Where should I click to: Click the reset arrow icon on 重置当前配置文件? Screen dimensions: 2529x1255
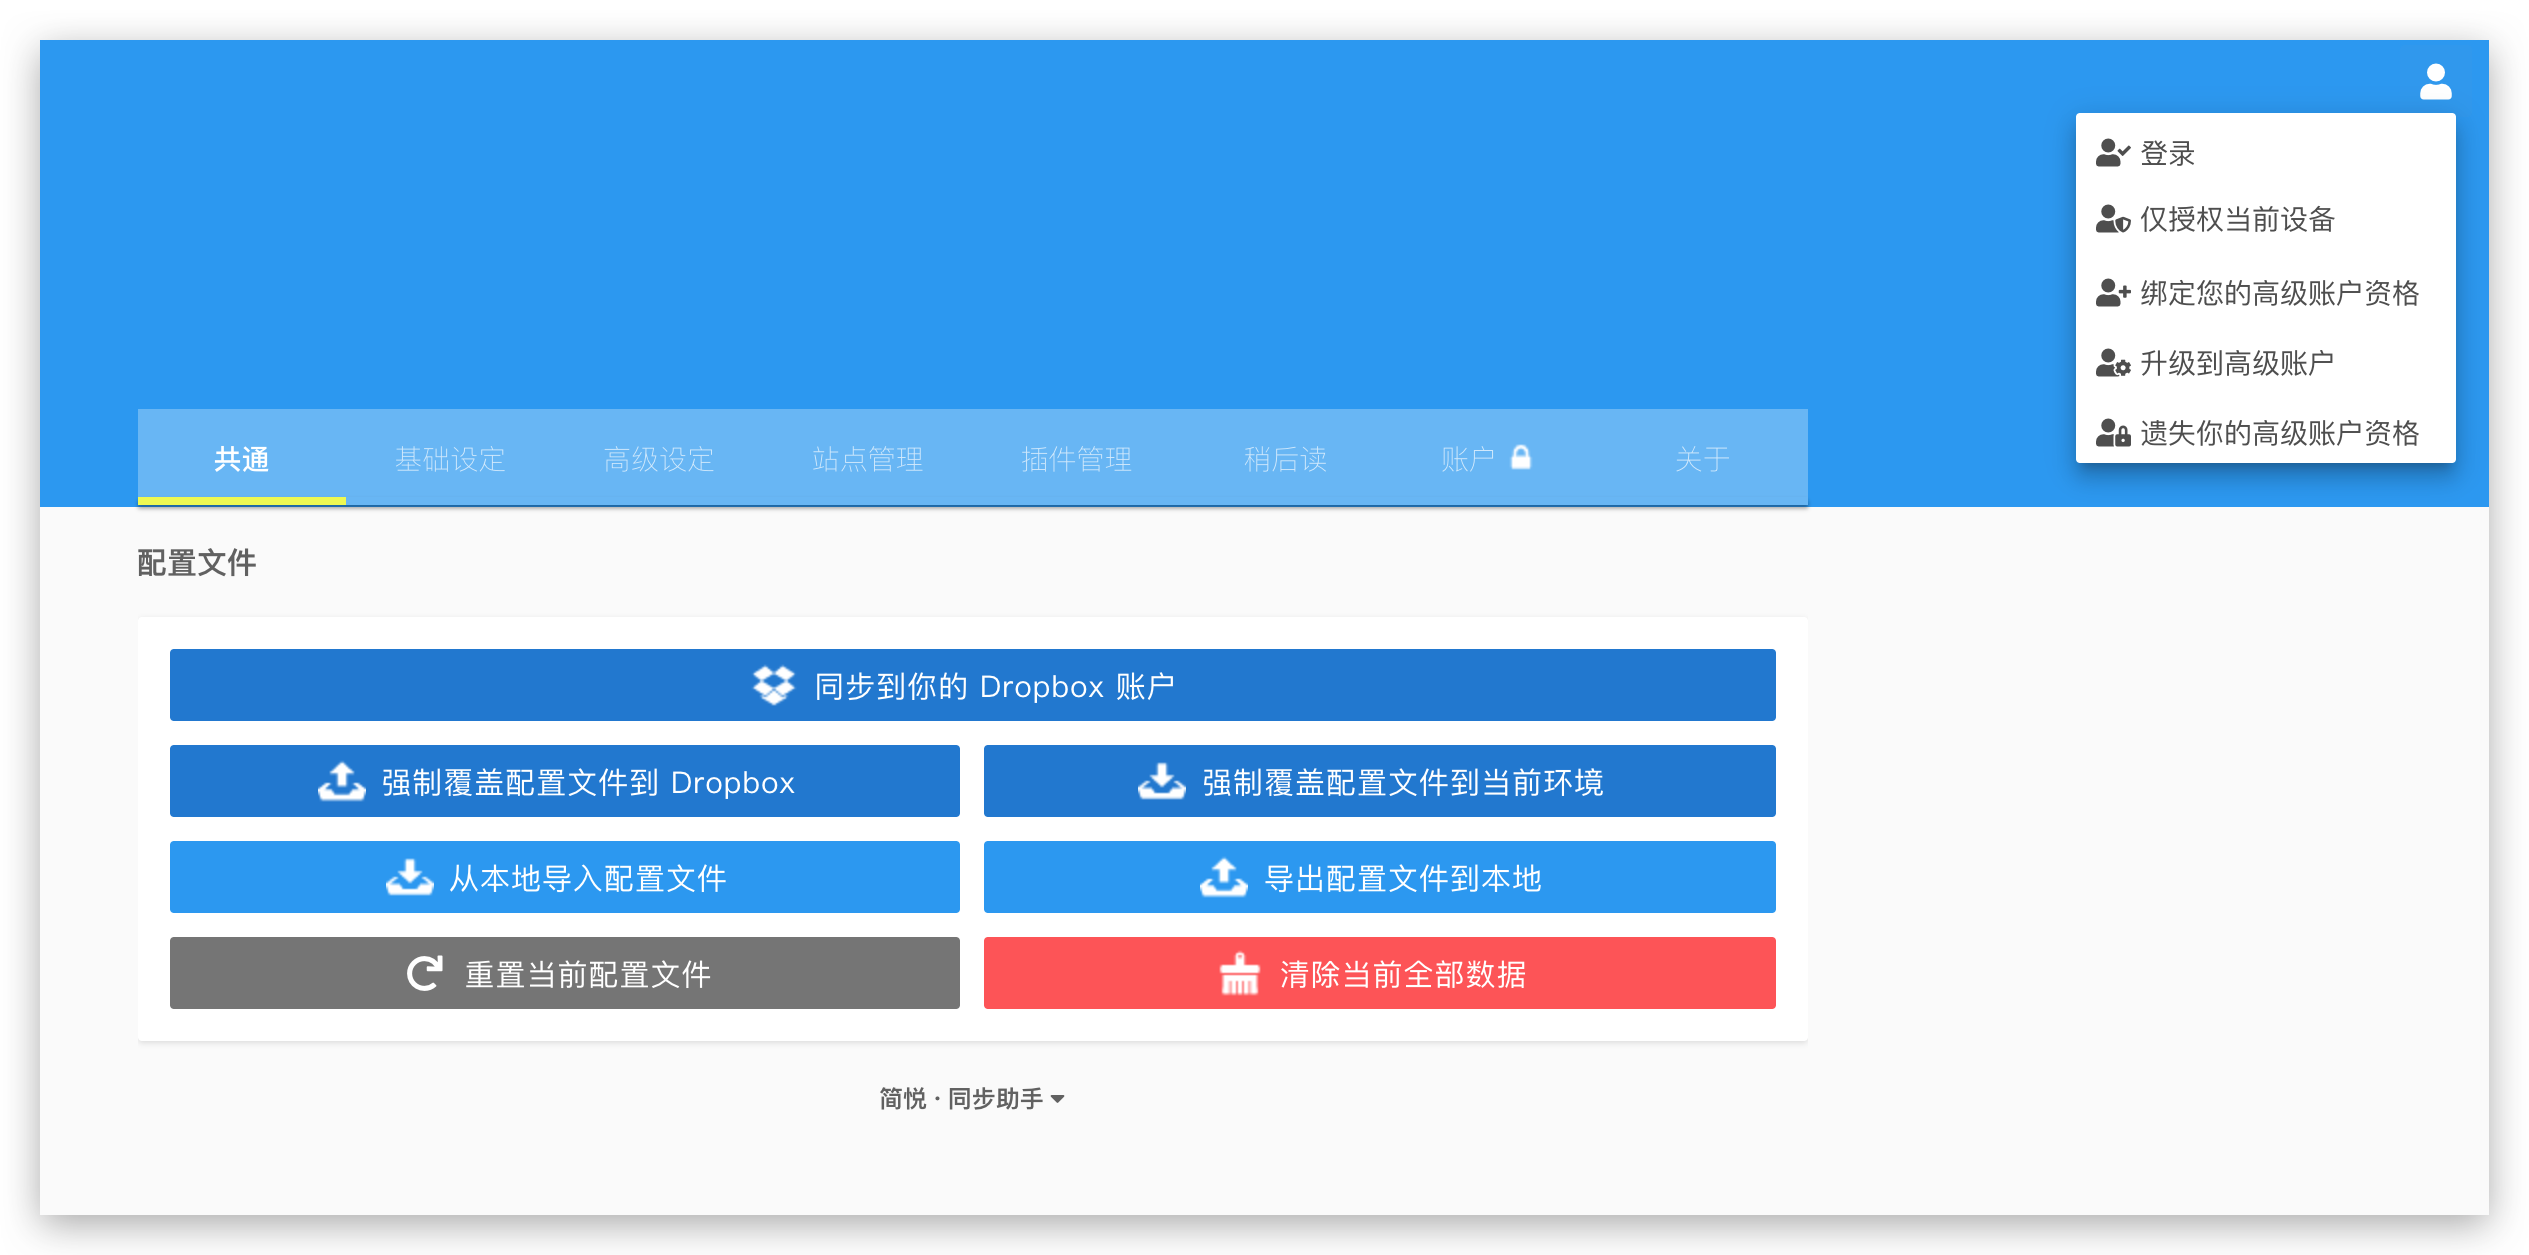point(425,973)
